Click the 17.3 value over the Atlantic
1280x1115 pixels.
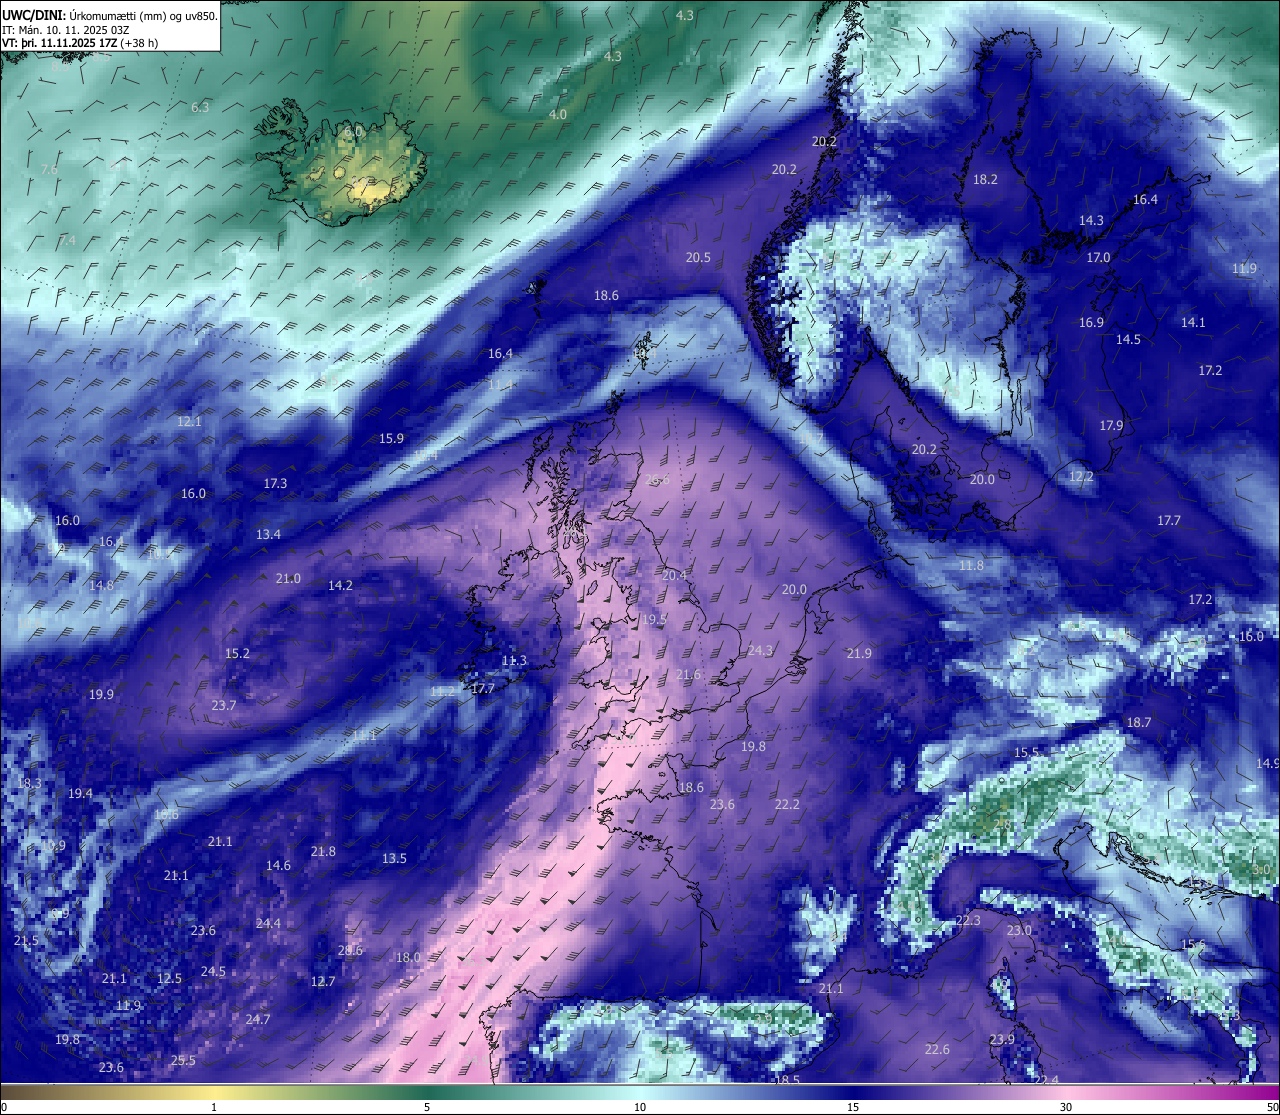pyautogui.click(x=275, y=484)
